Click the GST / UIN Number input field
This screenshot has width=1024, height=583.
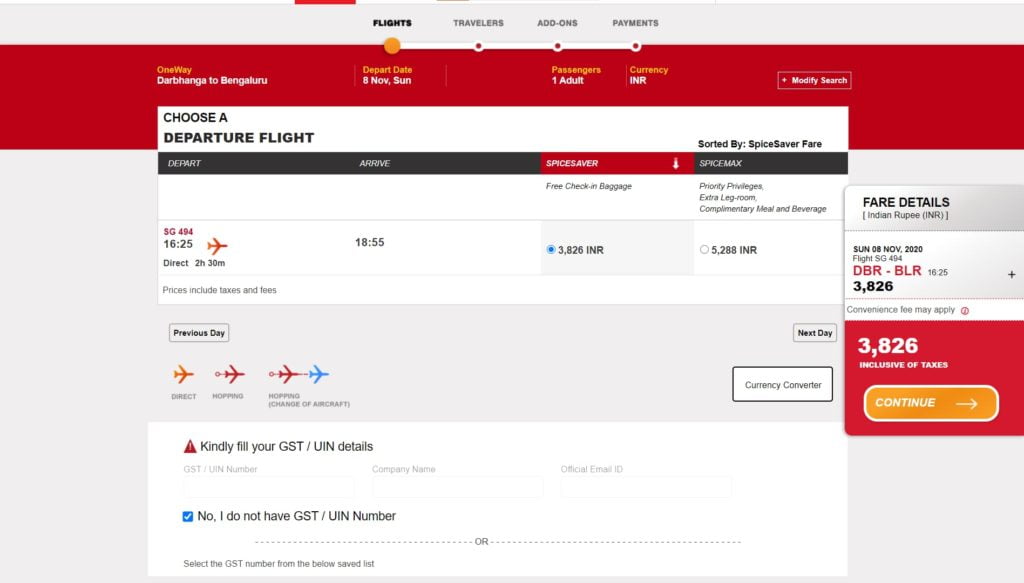point(269,488)
